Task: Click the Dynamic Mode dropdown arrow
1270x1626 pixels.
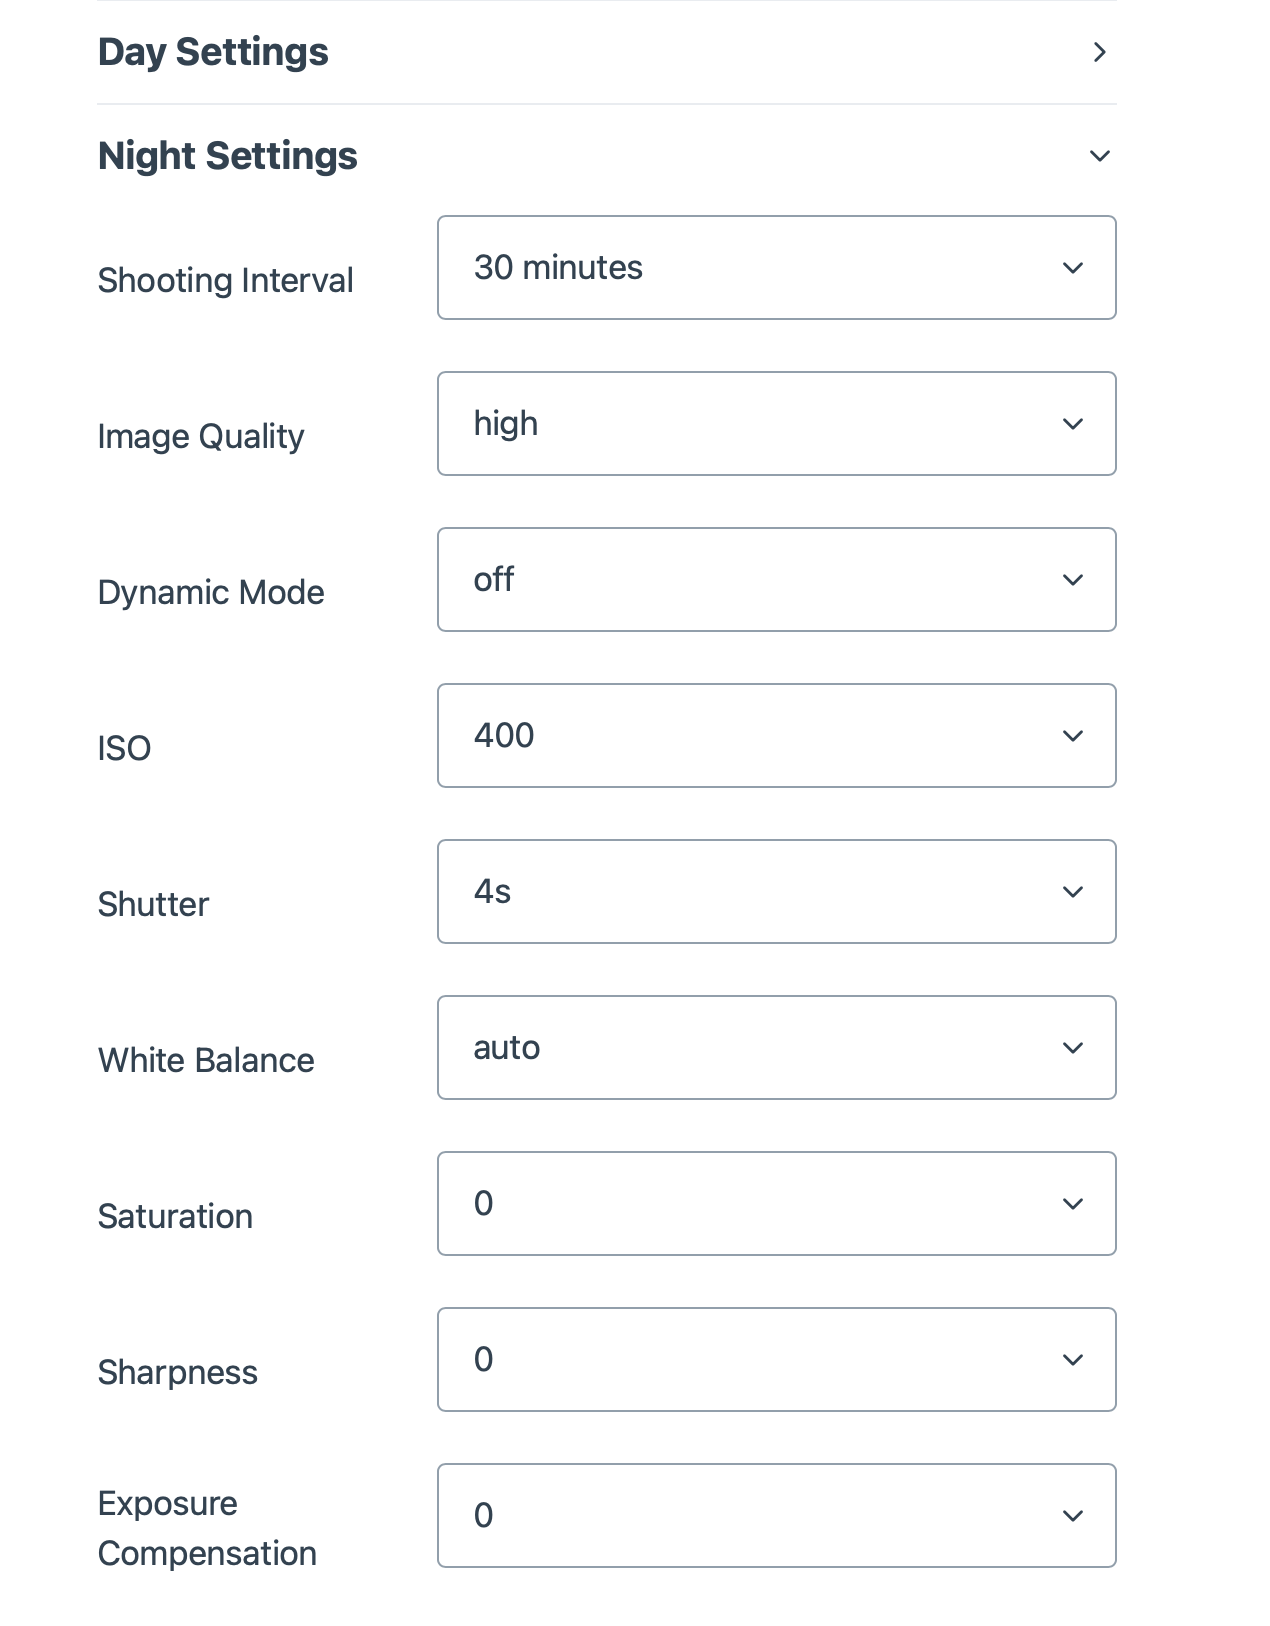Action: [1073, 580]
